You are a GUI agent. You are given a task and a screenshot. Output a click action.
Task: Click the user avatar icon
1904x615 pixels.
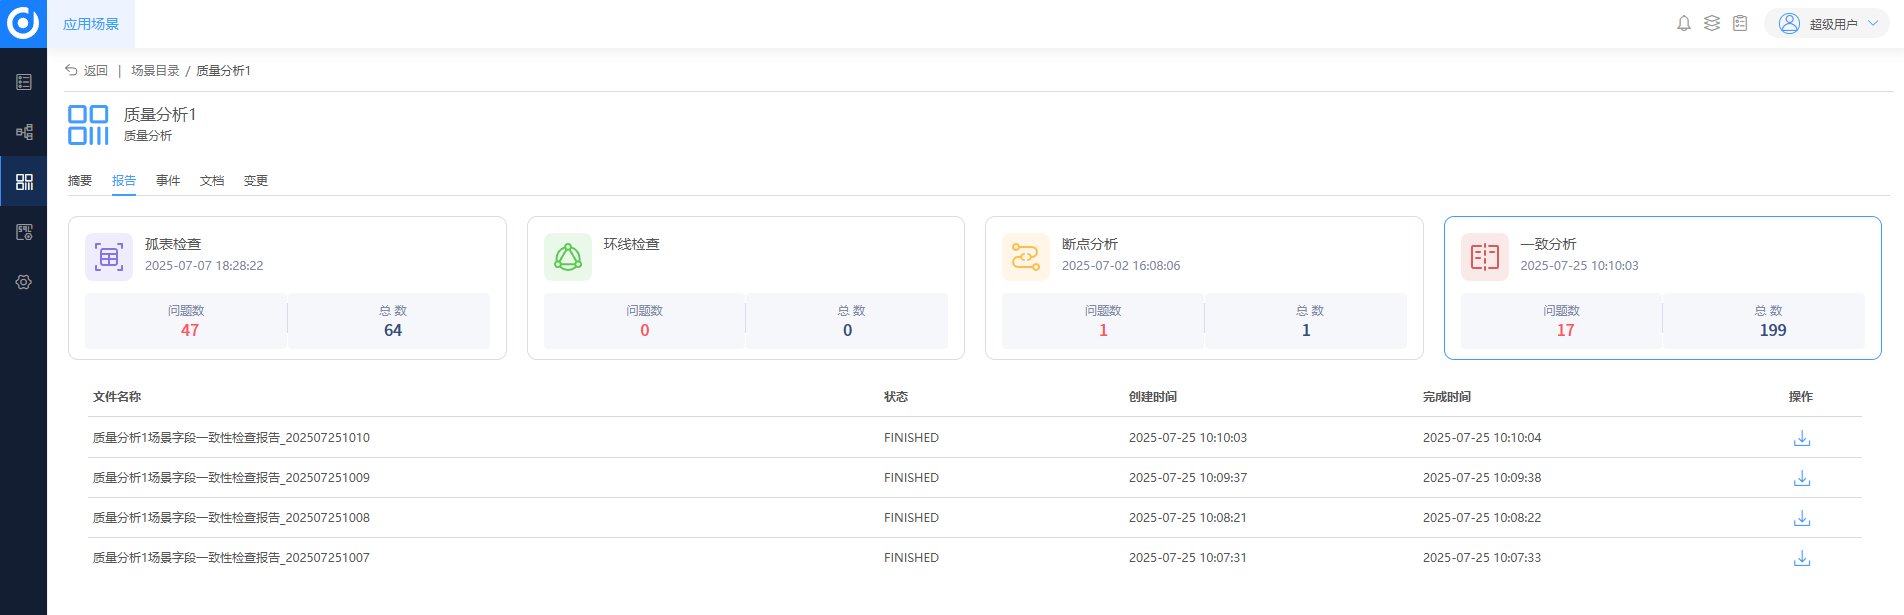click(1789, 23)
